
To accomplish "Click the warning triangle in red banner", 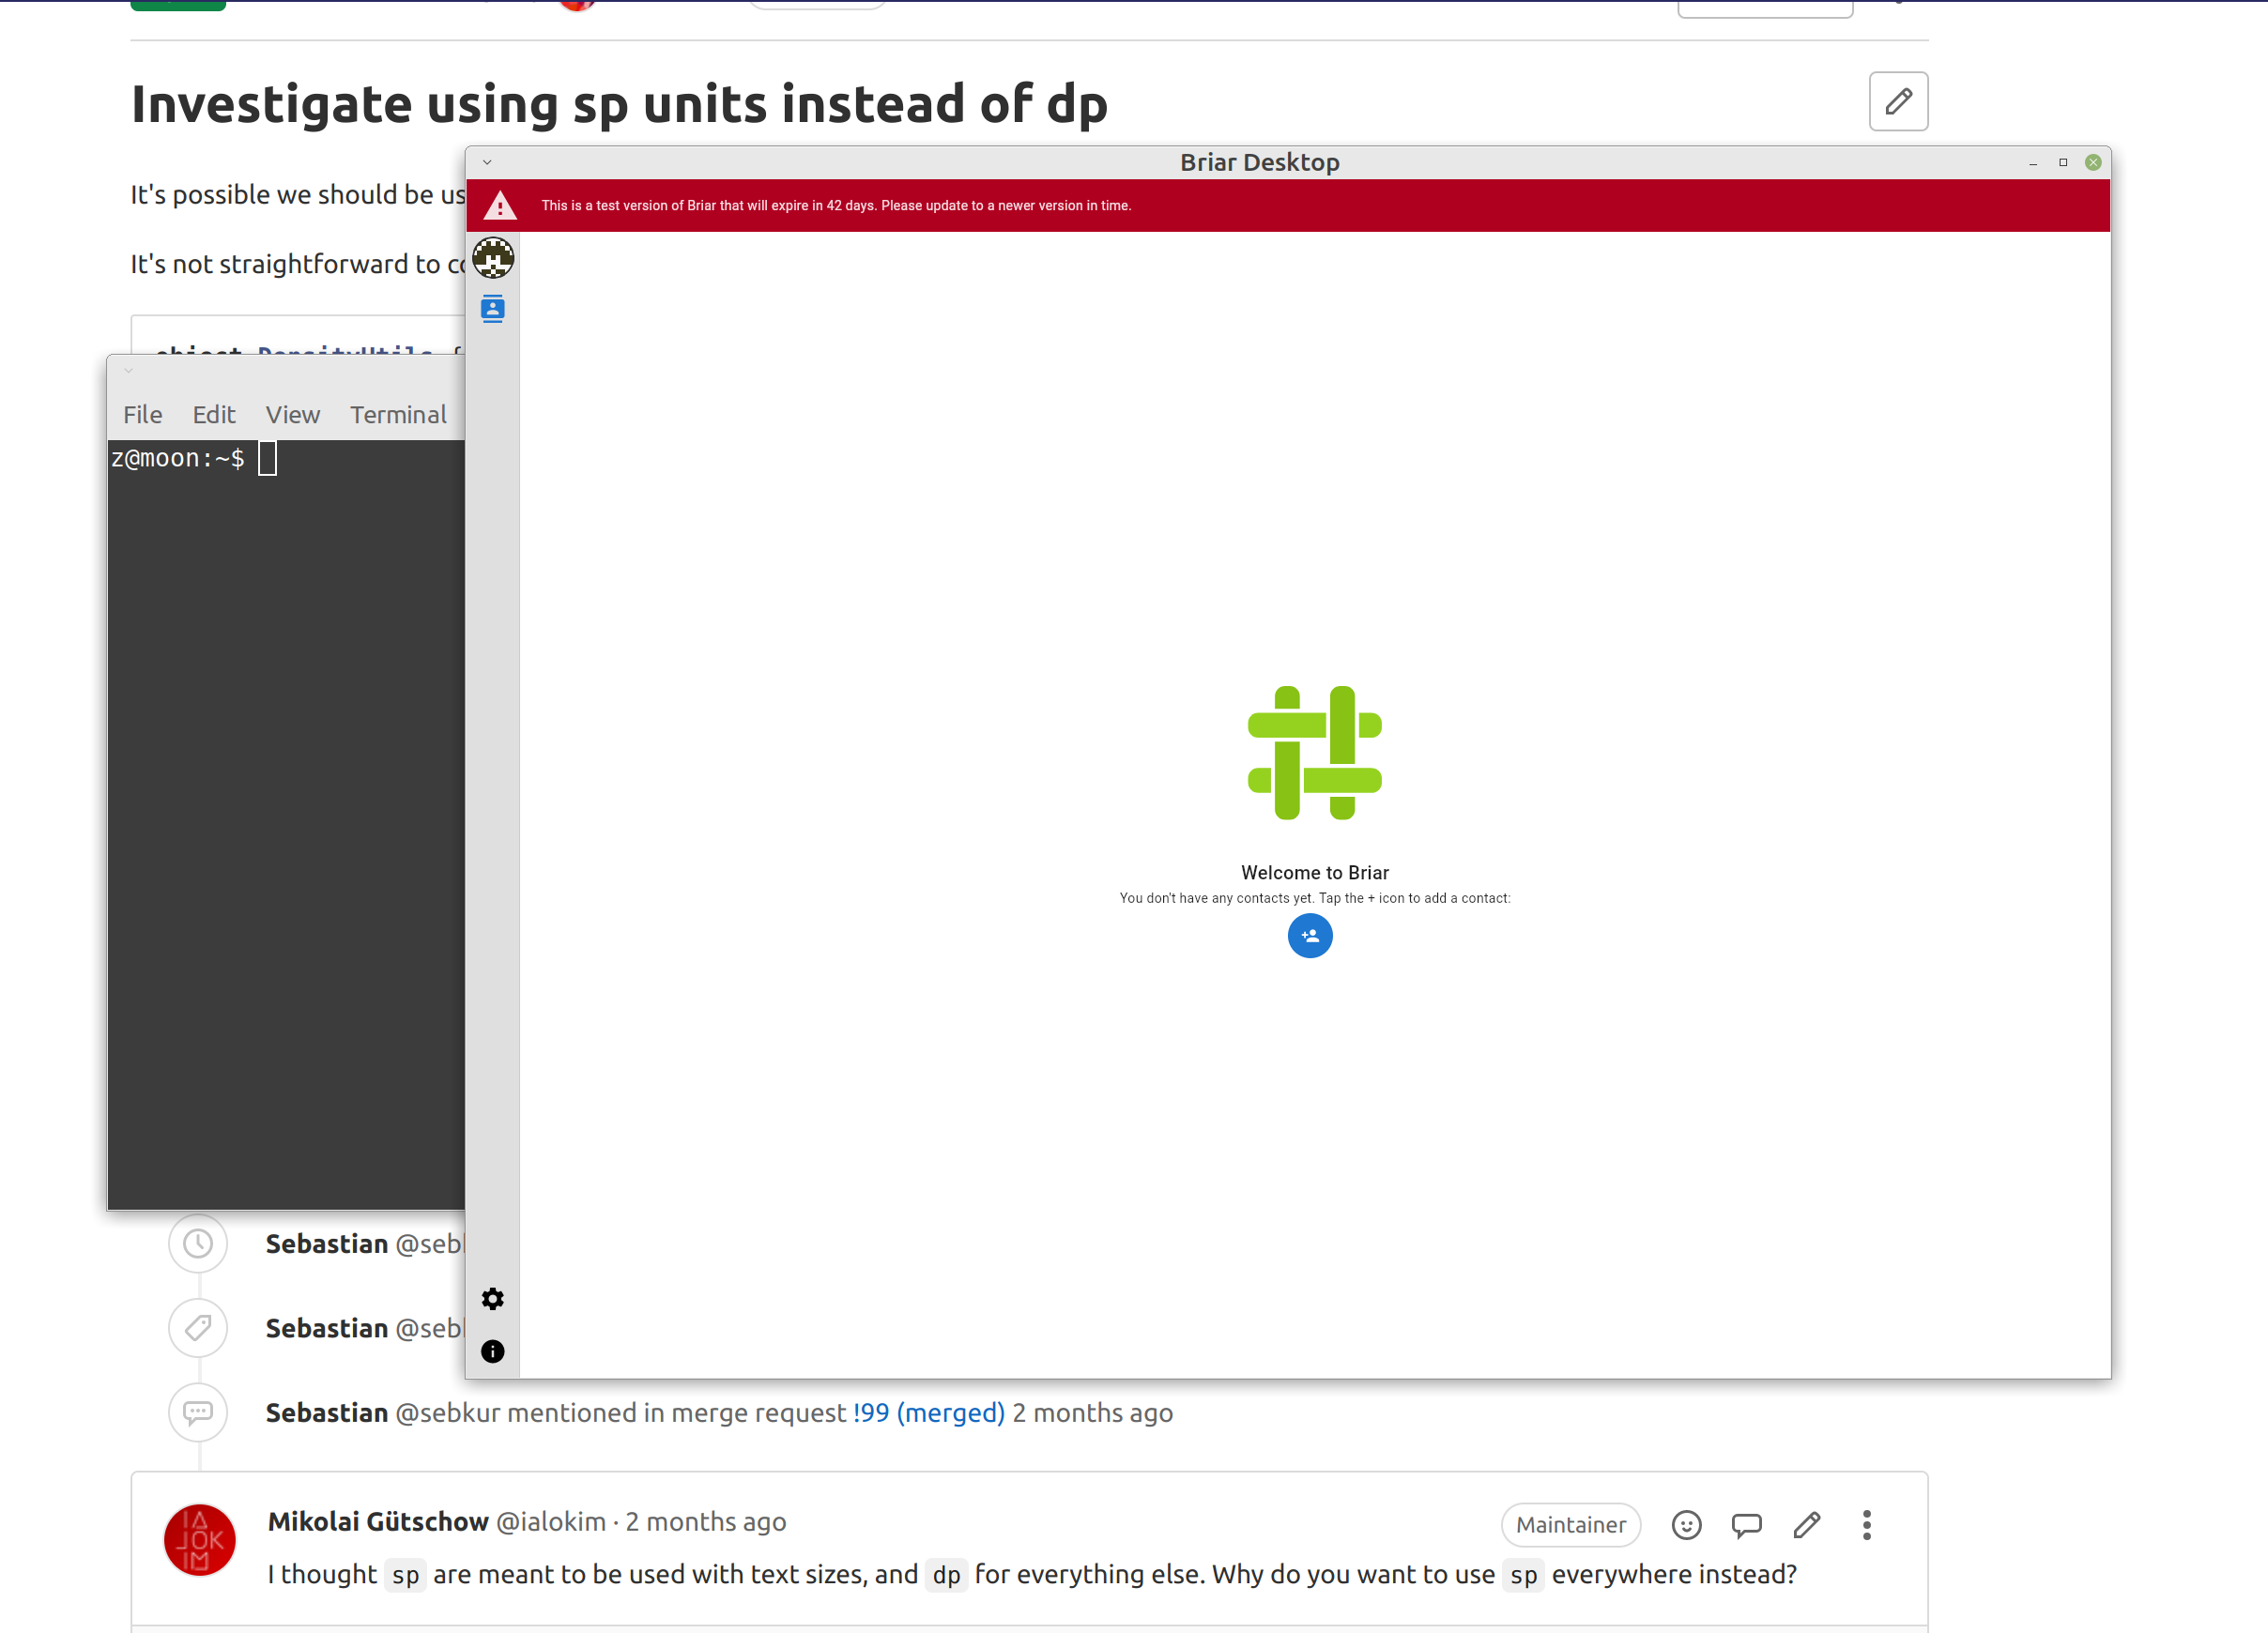I will pyautogui.click(x=500, y=206).
